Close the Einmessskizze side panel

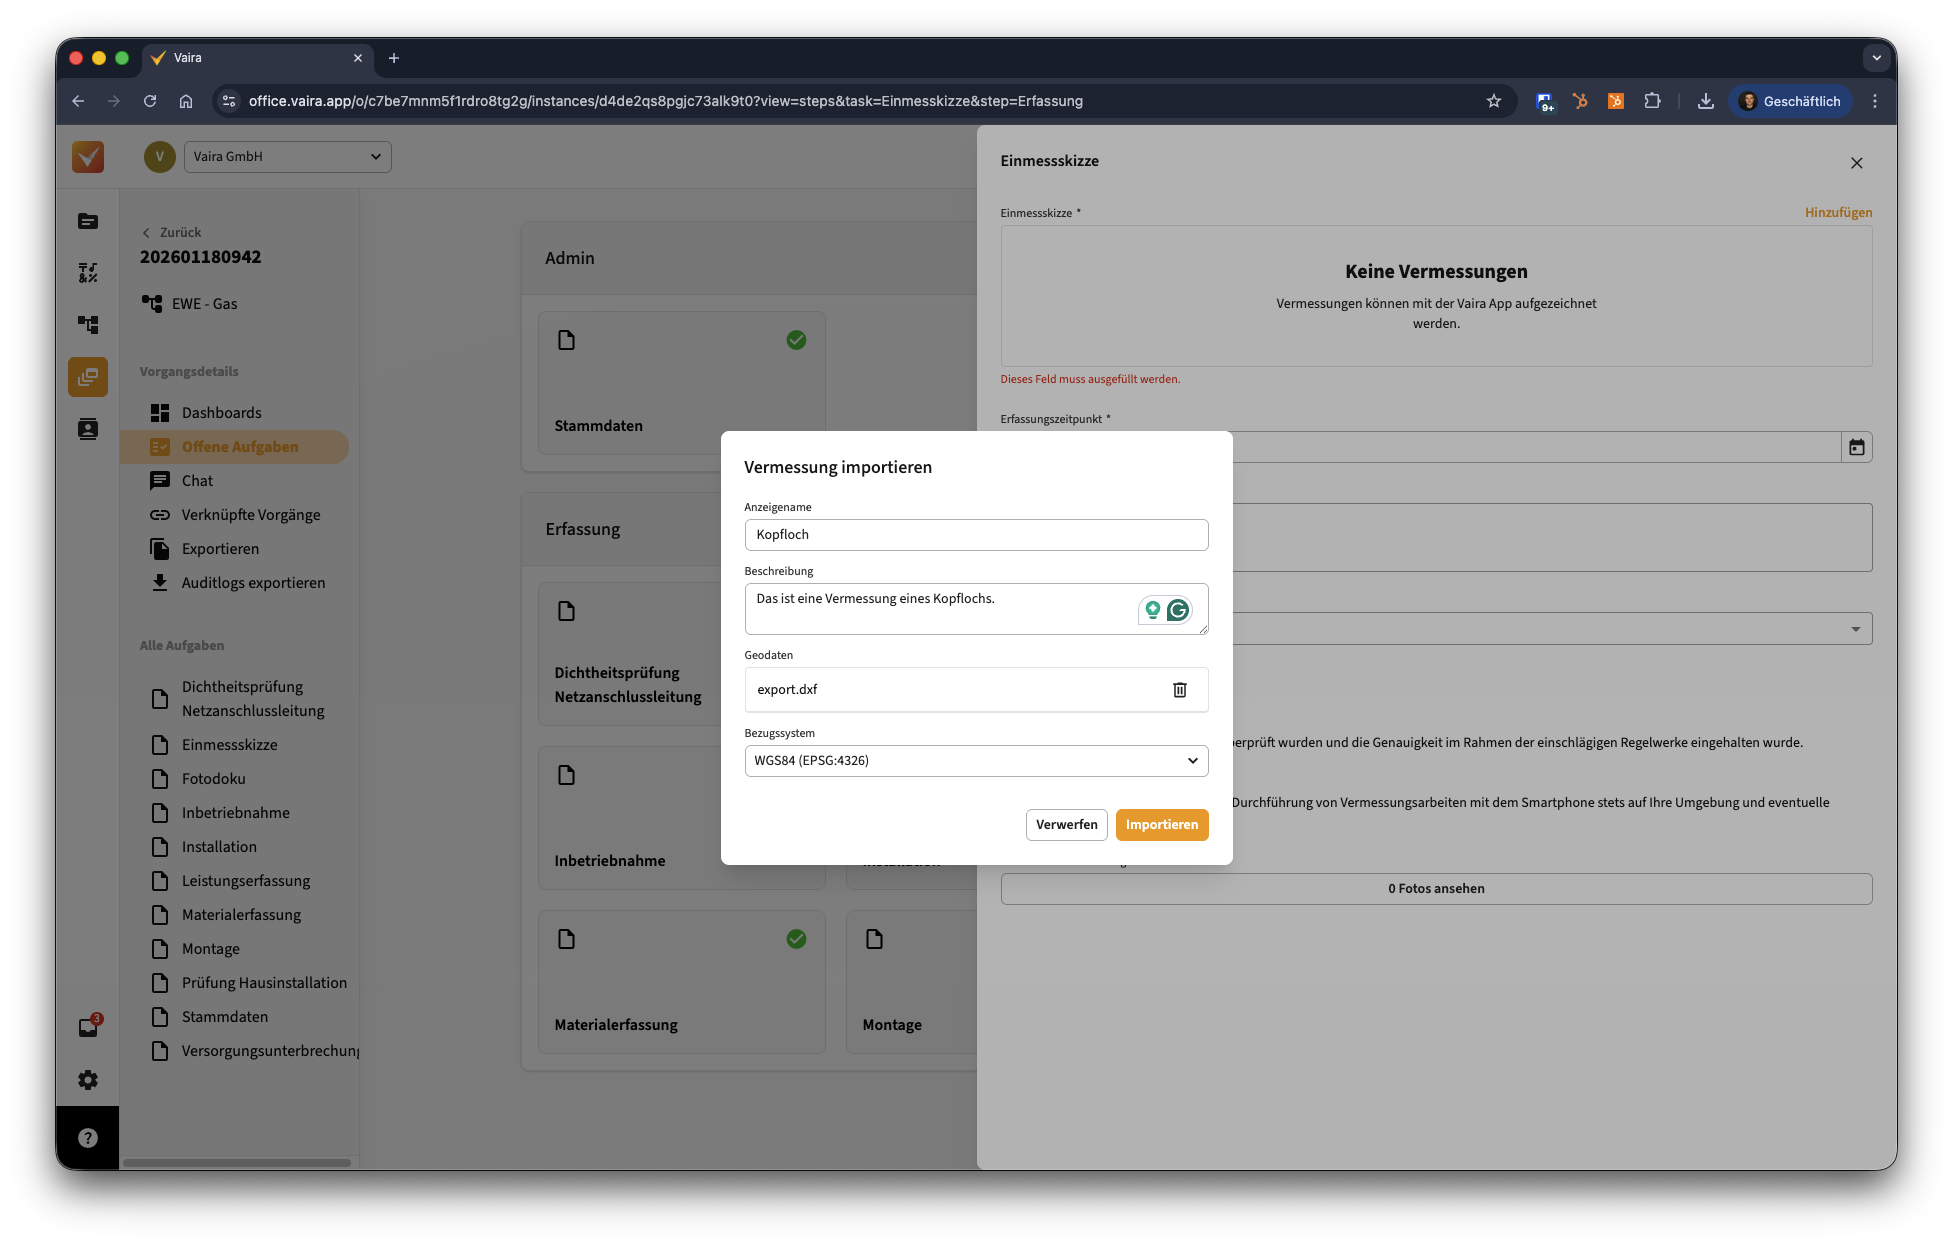(1856, 163)
